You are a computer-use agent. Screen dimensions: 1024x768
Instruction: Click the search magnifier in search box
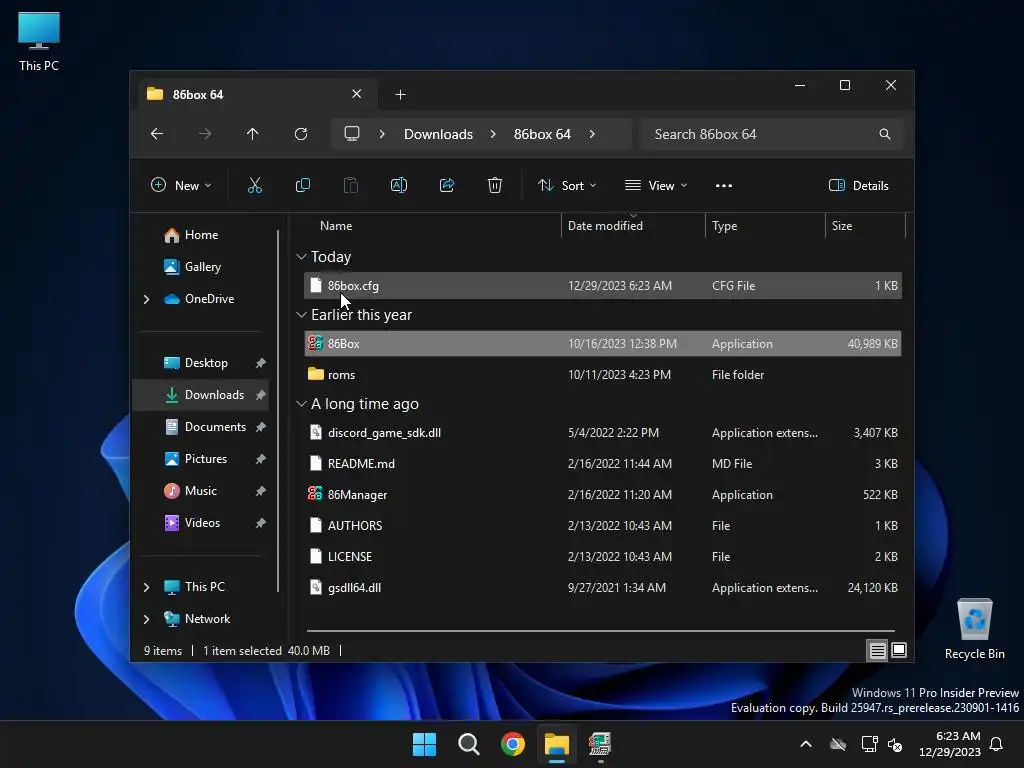click(x=885, y=134)
